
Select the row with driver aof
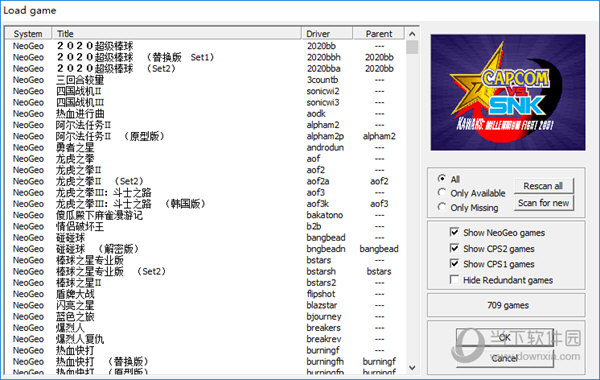(205, 159)
